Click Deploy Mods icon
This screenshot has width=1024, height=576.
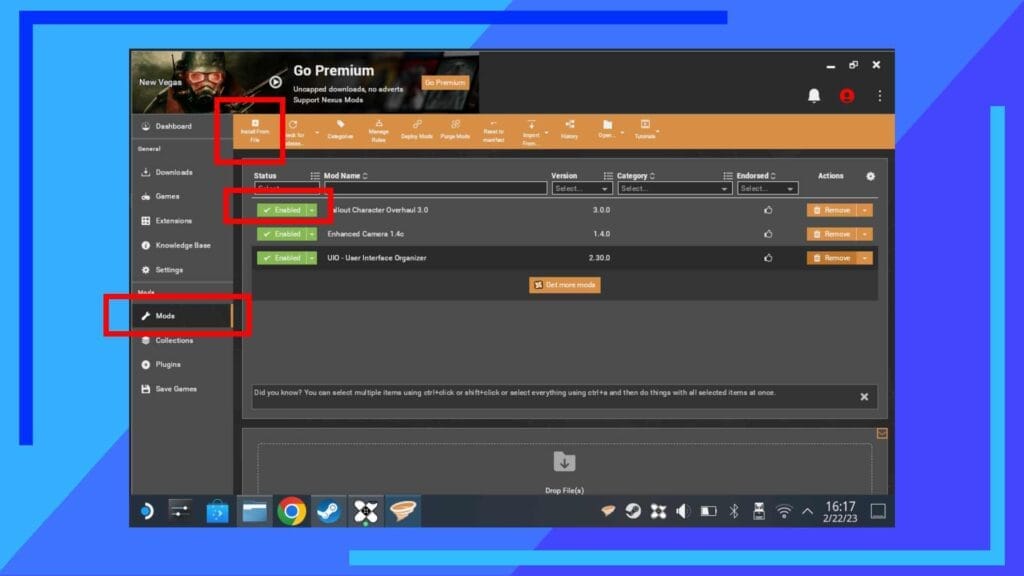pyautogui.click(x=417, y=129)
